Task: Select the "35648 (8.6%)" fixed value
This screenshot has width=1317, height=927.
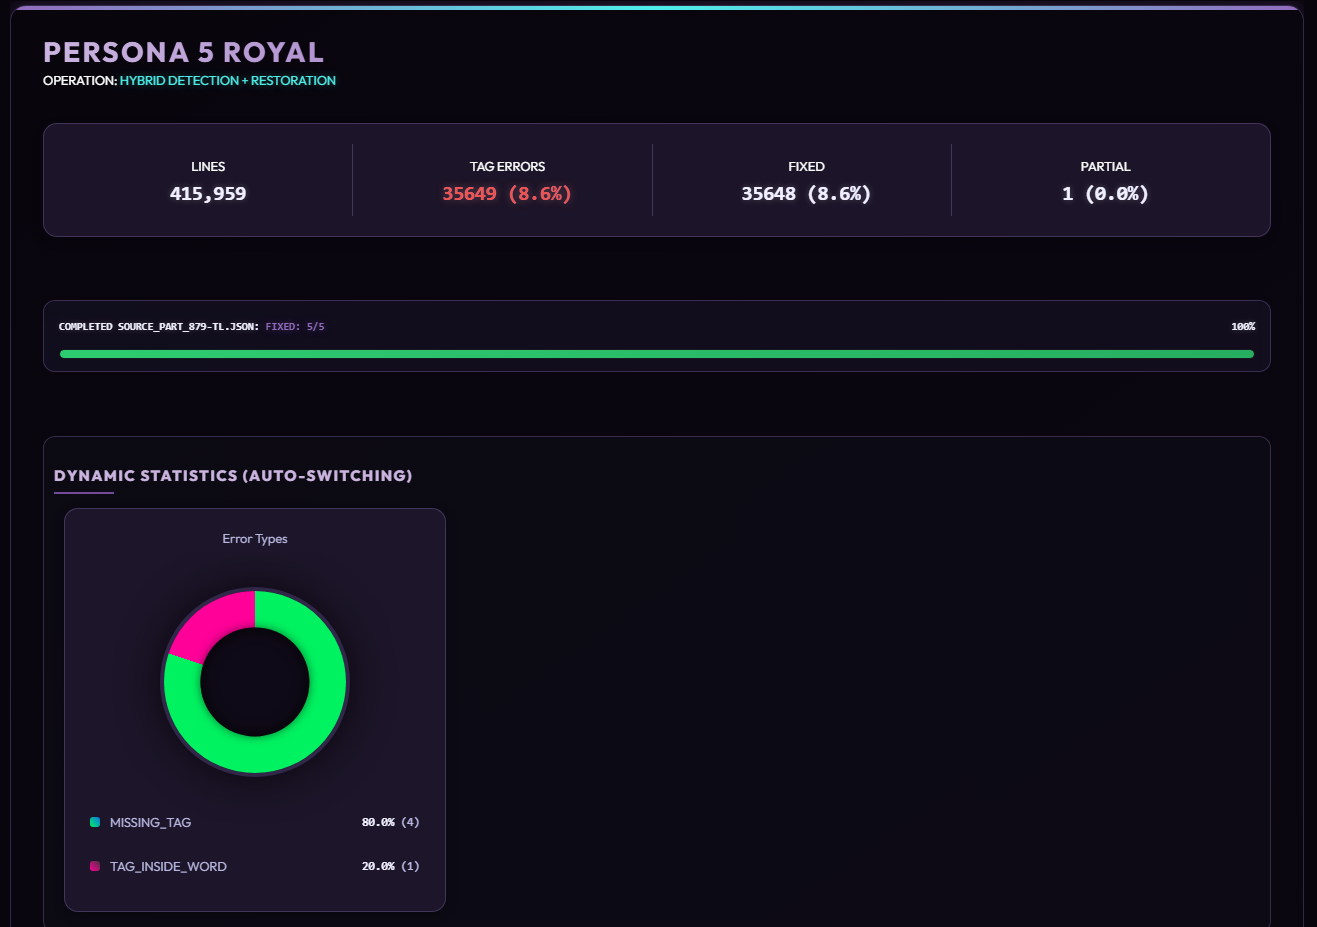Action: (x=806, y=193)
